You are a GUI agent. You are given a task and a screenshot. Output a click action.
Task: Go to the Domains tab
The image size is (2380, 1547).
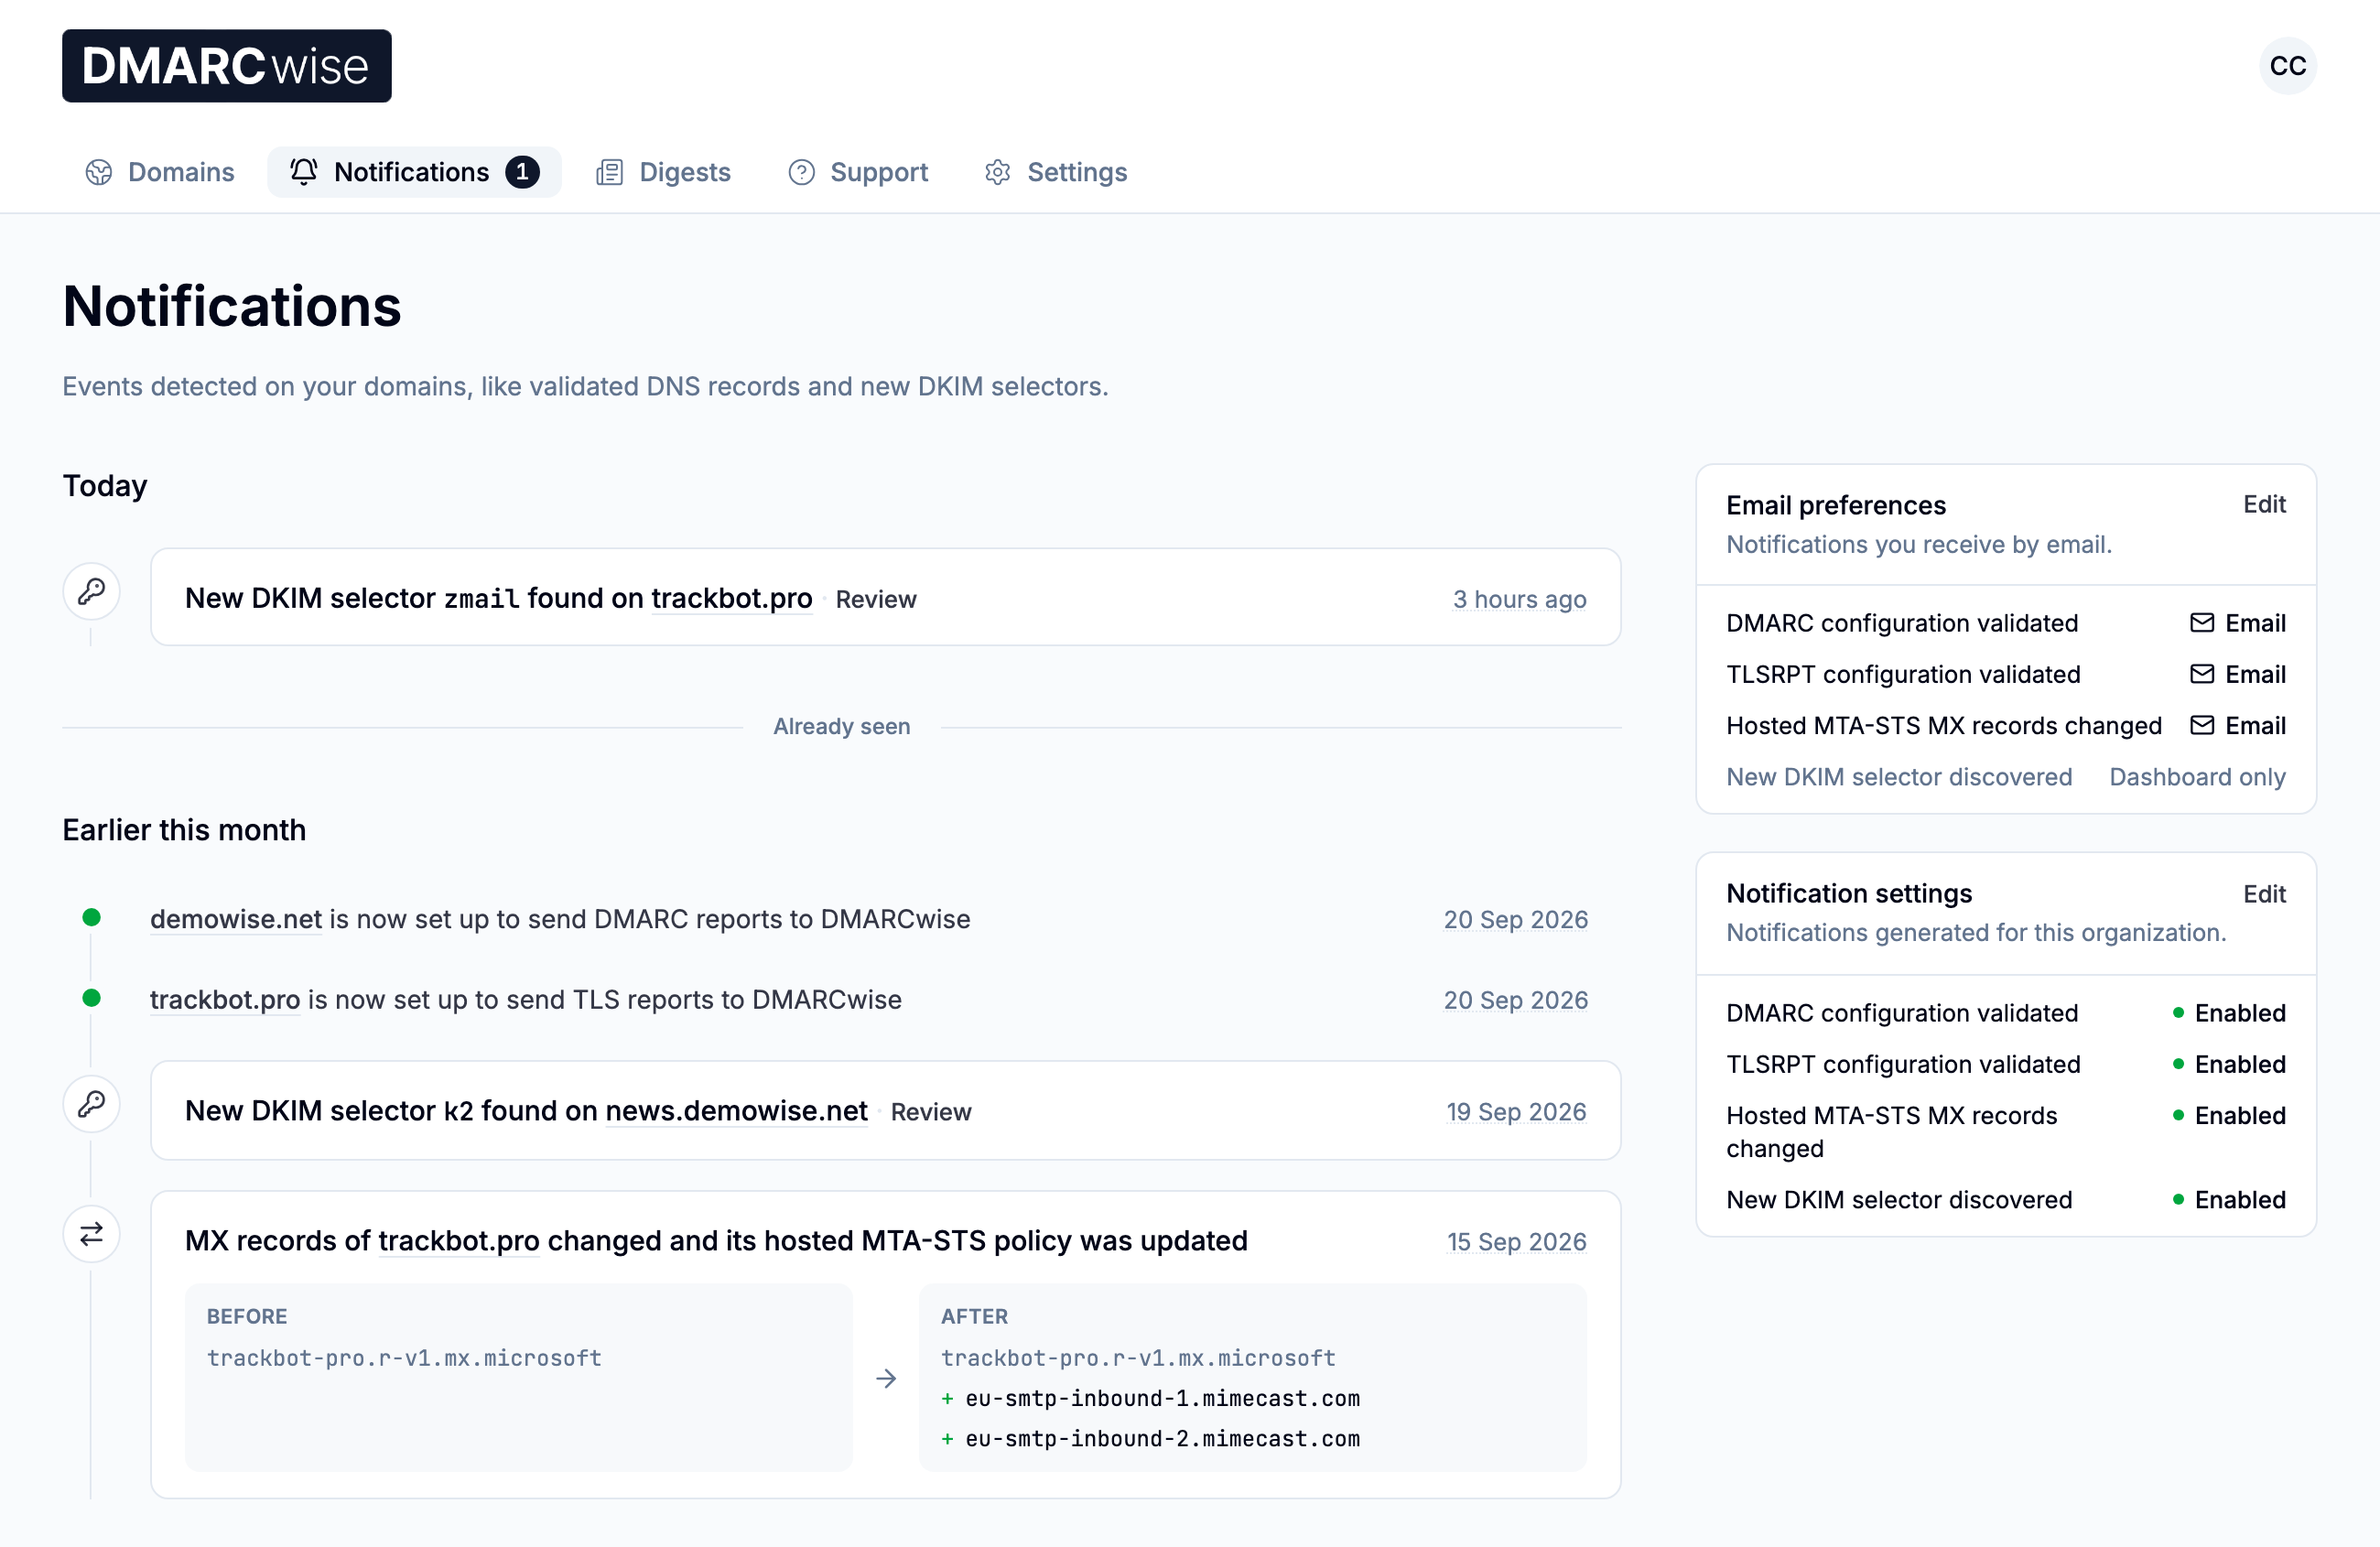(160, 172)
